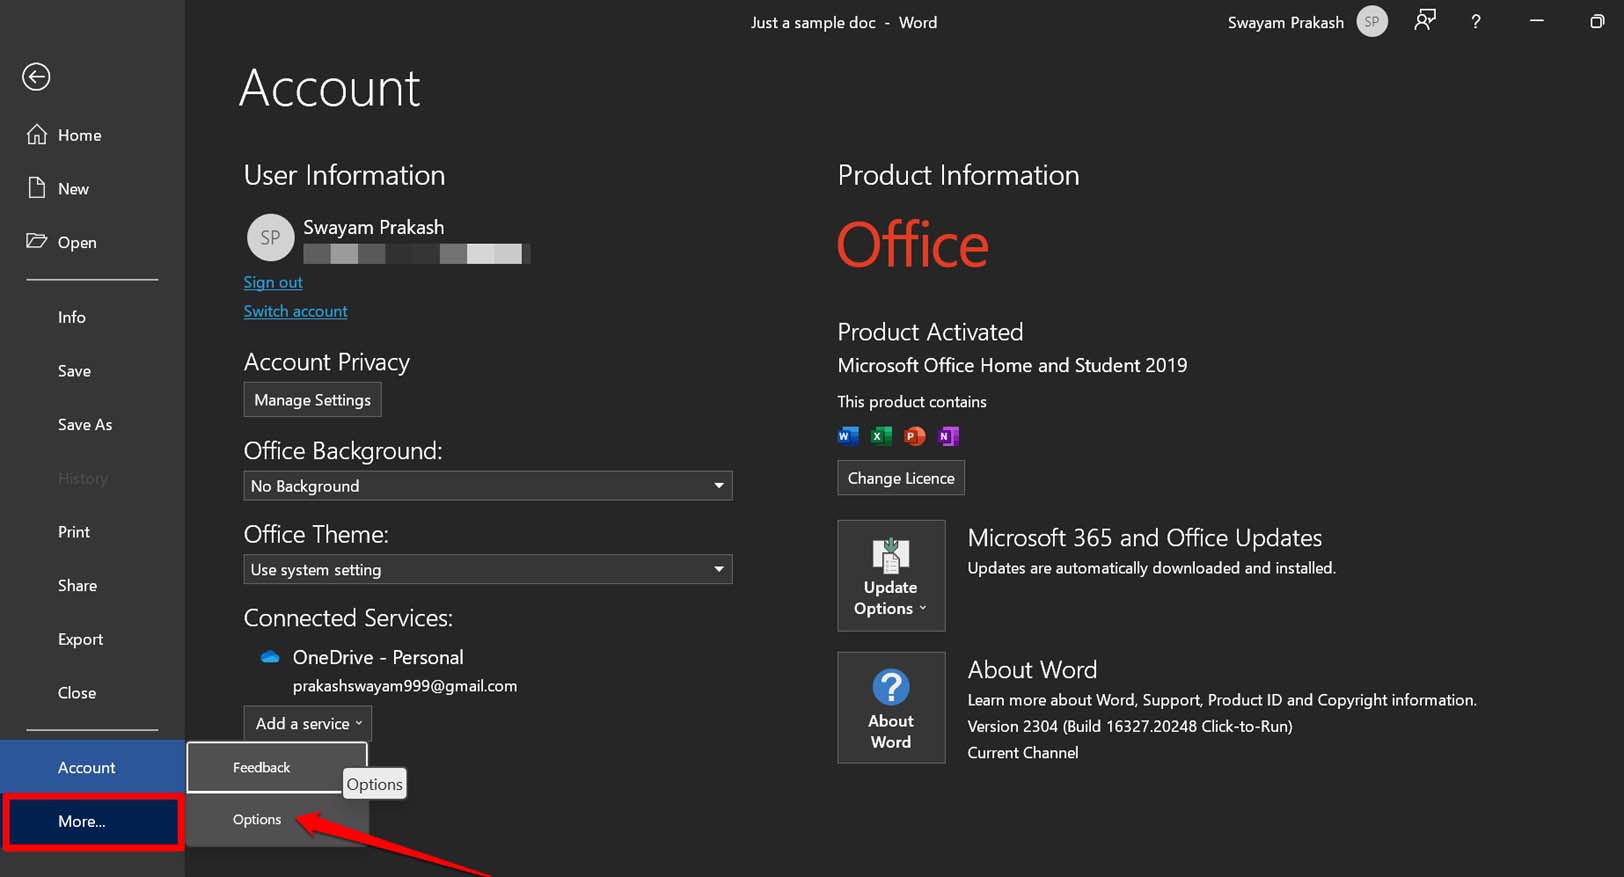Image resolution: width=1624 pixels, height=877 pixels.
Task: Click the OneDrive - Personal text
Action: pos(378,657)
